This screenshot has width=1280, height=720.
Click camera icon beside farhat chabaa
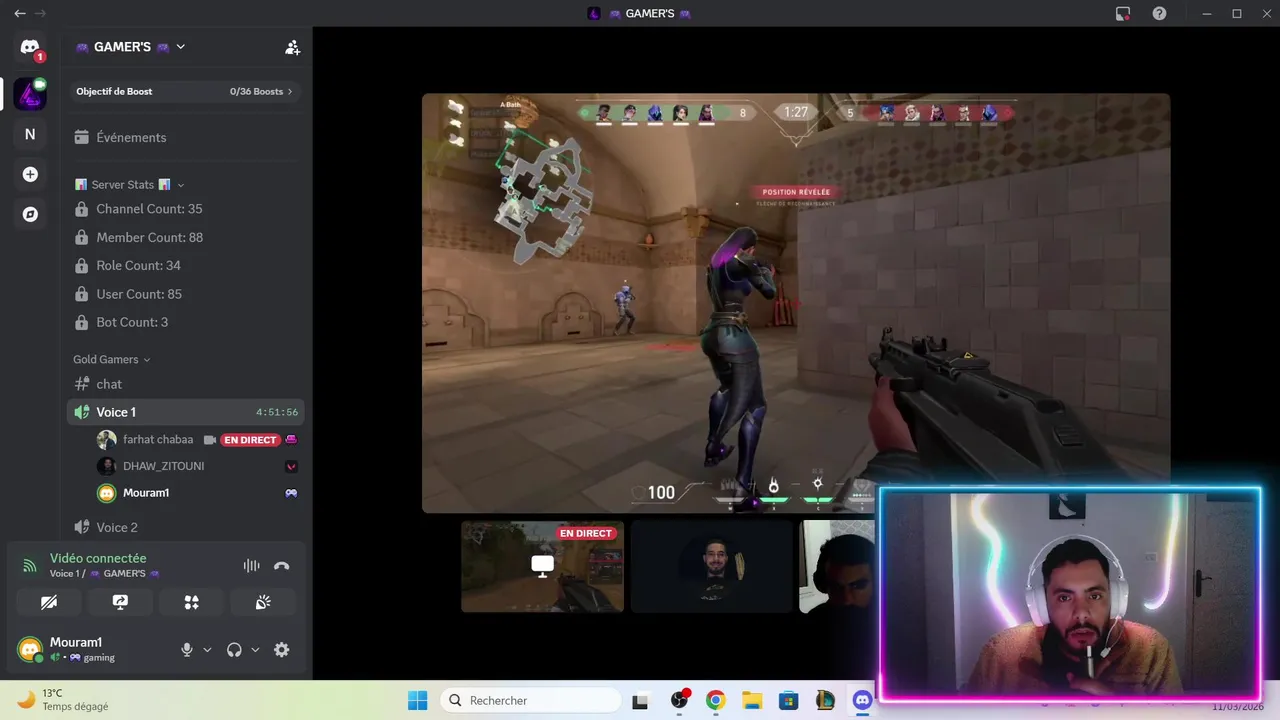(210, 440)
